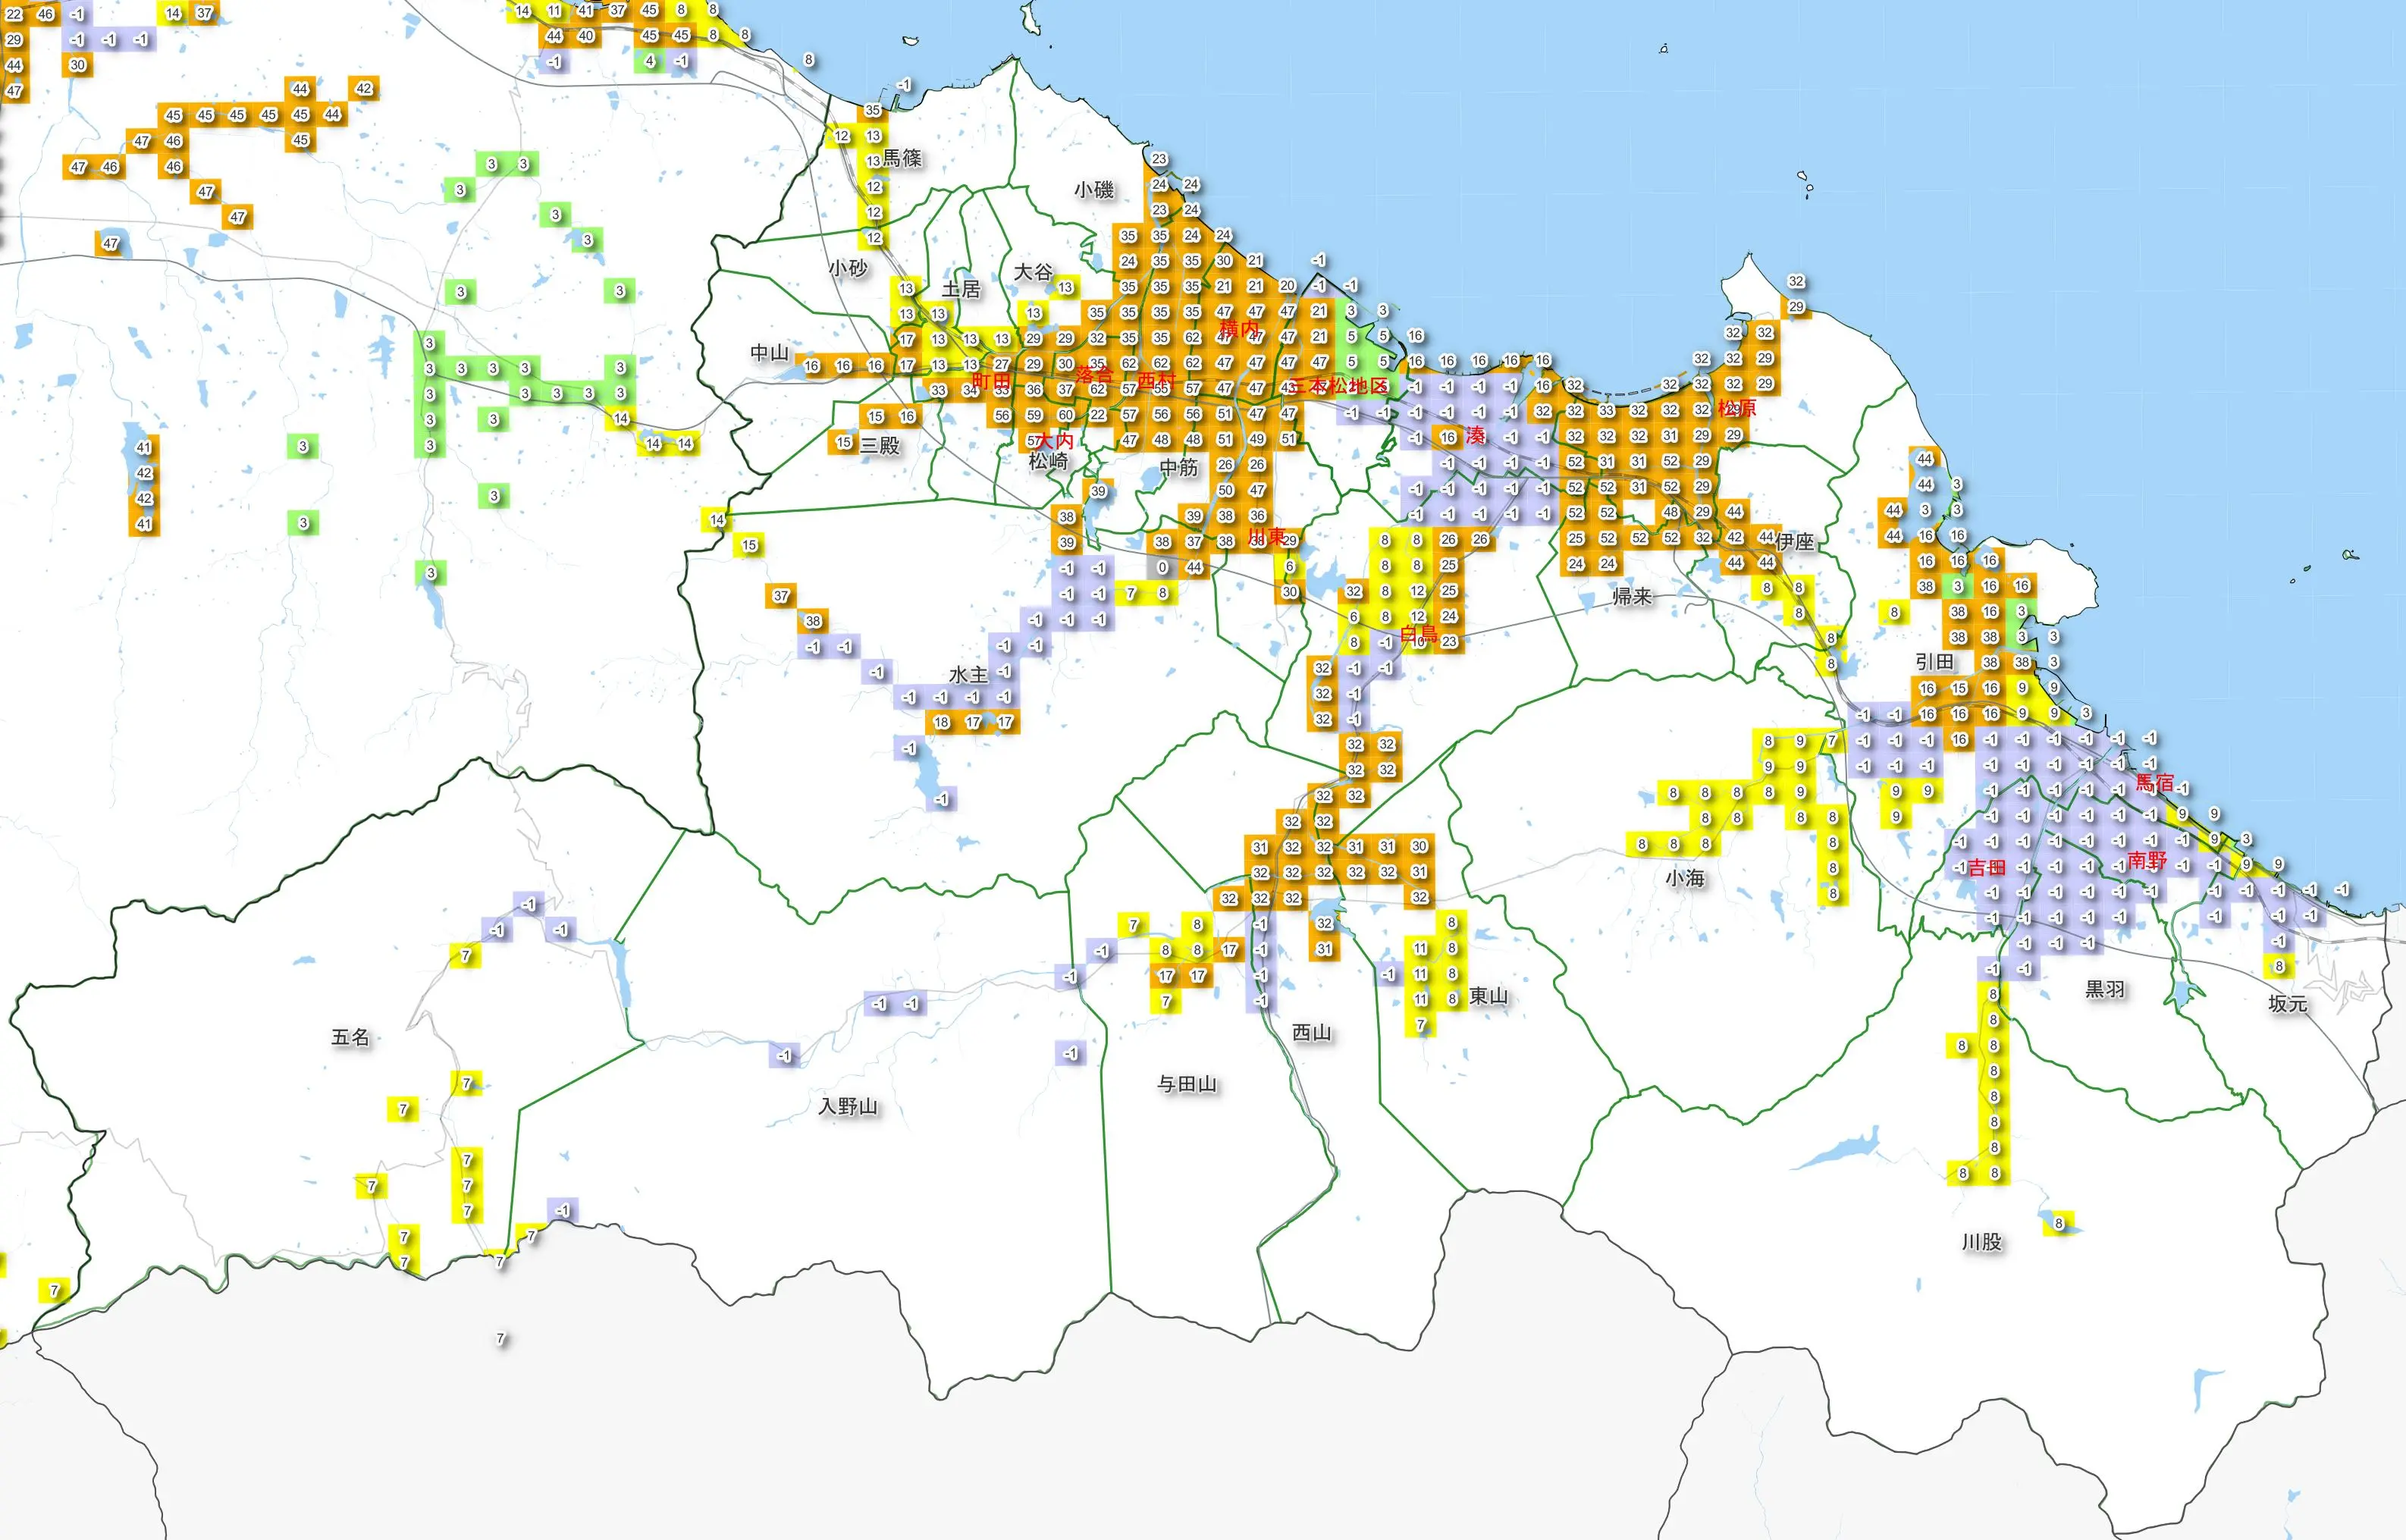
Task: Select the orange cell numbered 59
Action: click(x=1034, y=415)
